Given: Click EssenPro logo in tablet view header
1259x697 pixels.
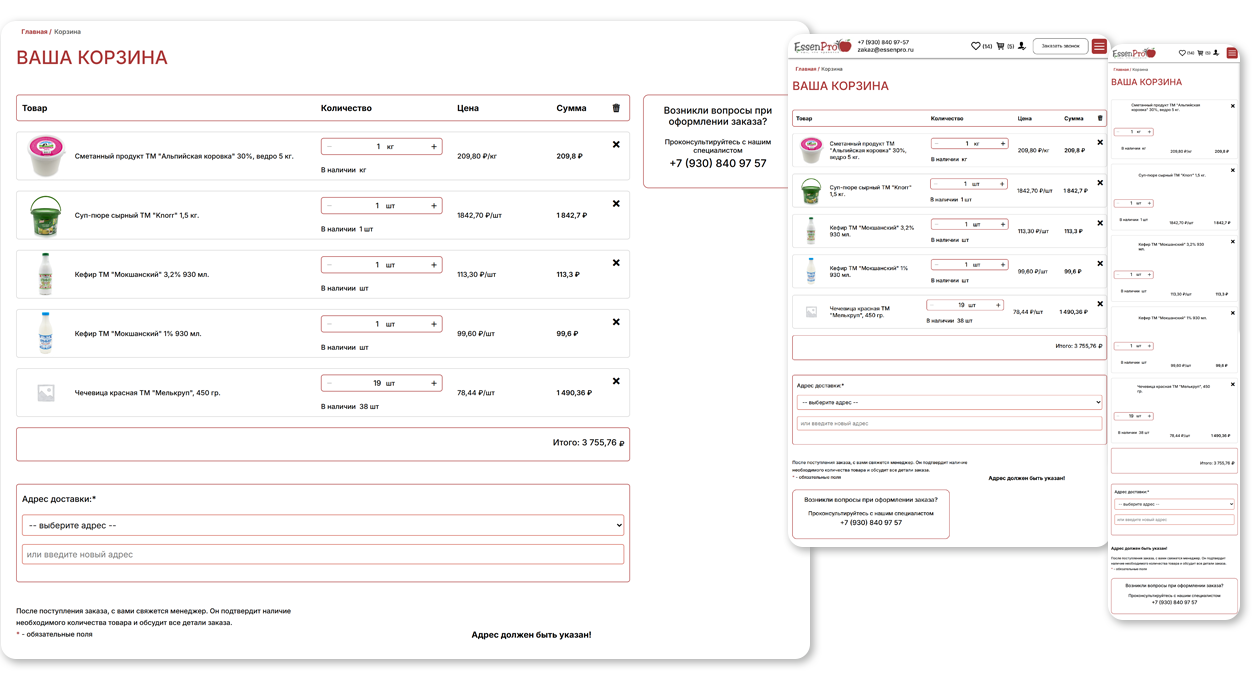Looking at the screenshot, I should (822, 46).
